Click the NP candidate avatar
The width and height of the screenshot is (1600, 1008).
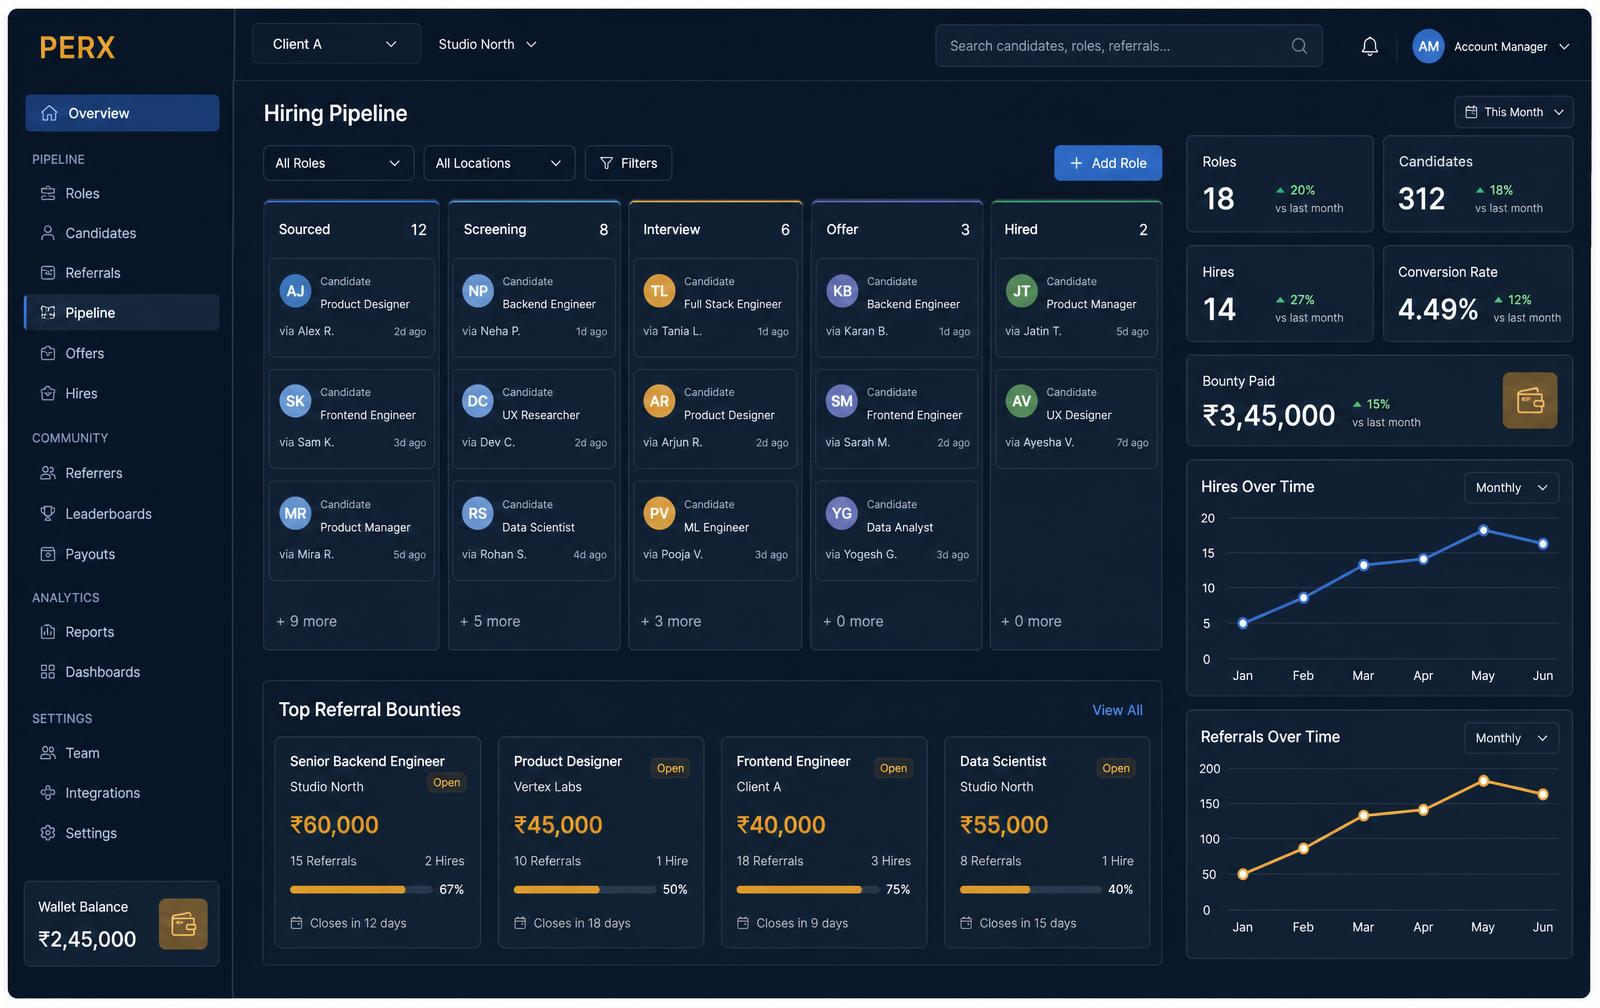[478, 291]
